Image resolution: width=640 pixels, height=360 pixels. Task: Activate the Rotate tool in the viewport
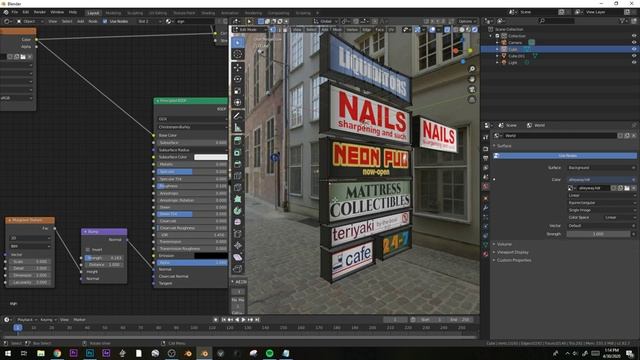(x=238, y=79)
